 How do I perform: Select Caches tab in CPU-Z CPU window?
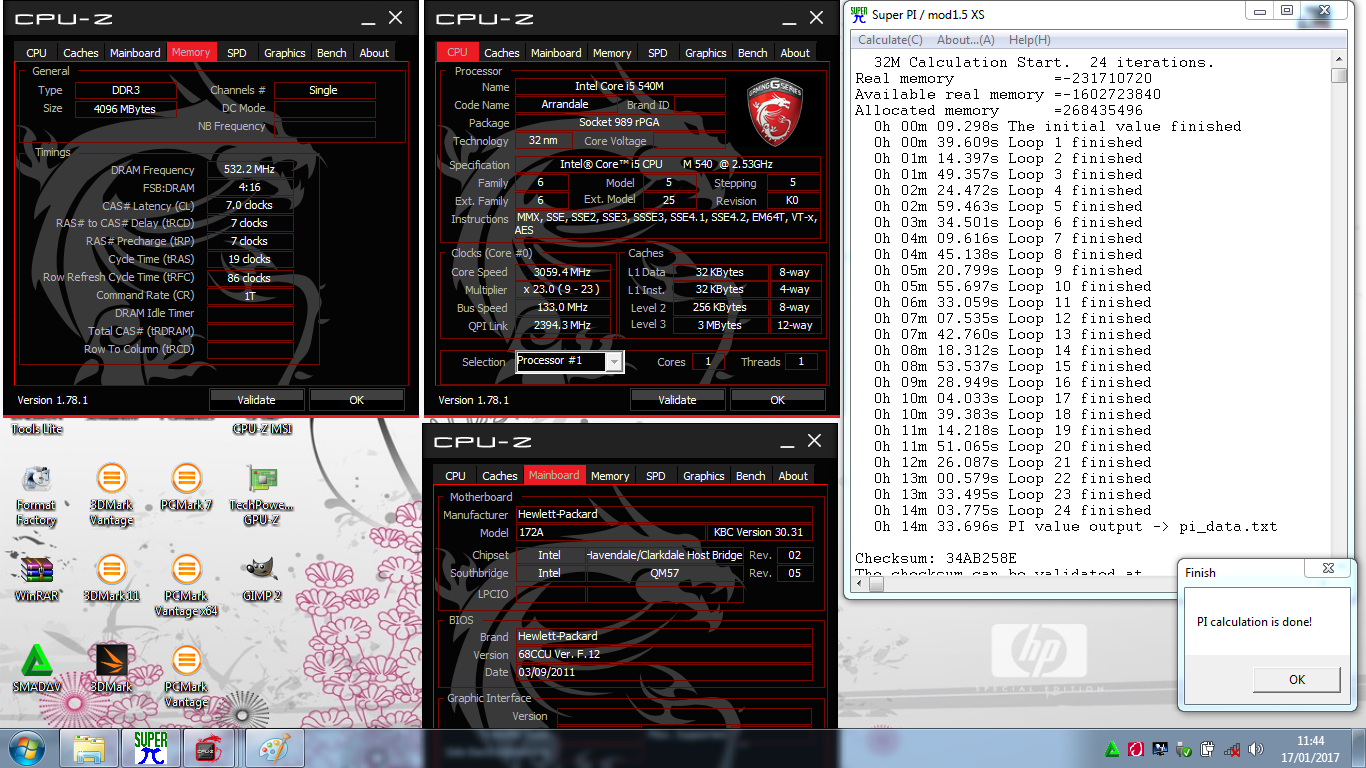click(x=501, y=53)
